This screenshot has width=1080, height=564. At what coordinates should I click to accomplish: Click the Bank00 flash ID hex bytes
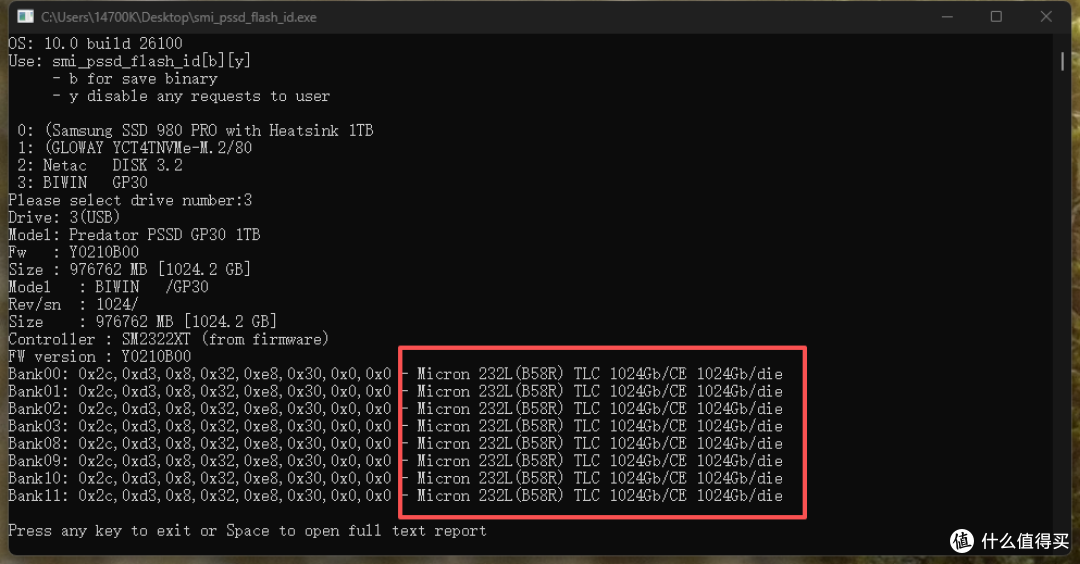point(235,374)
